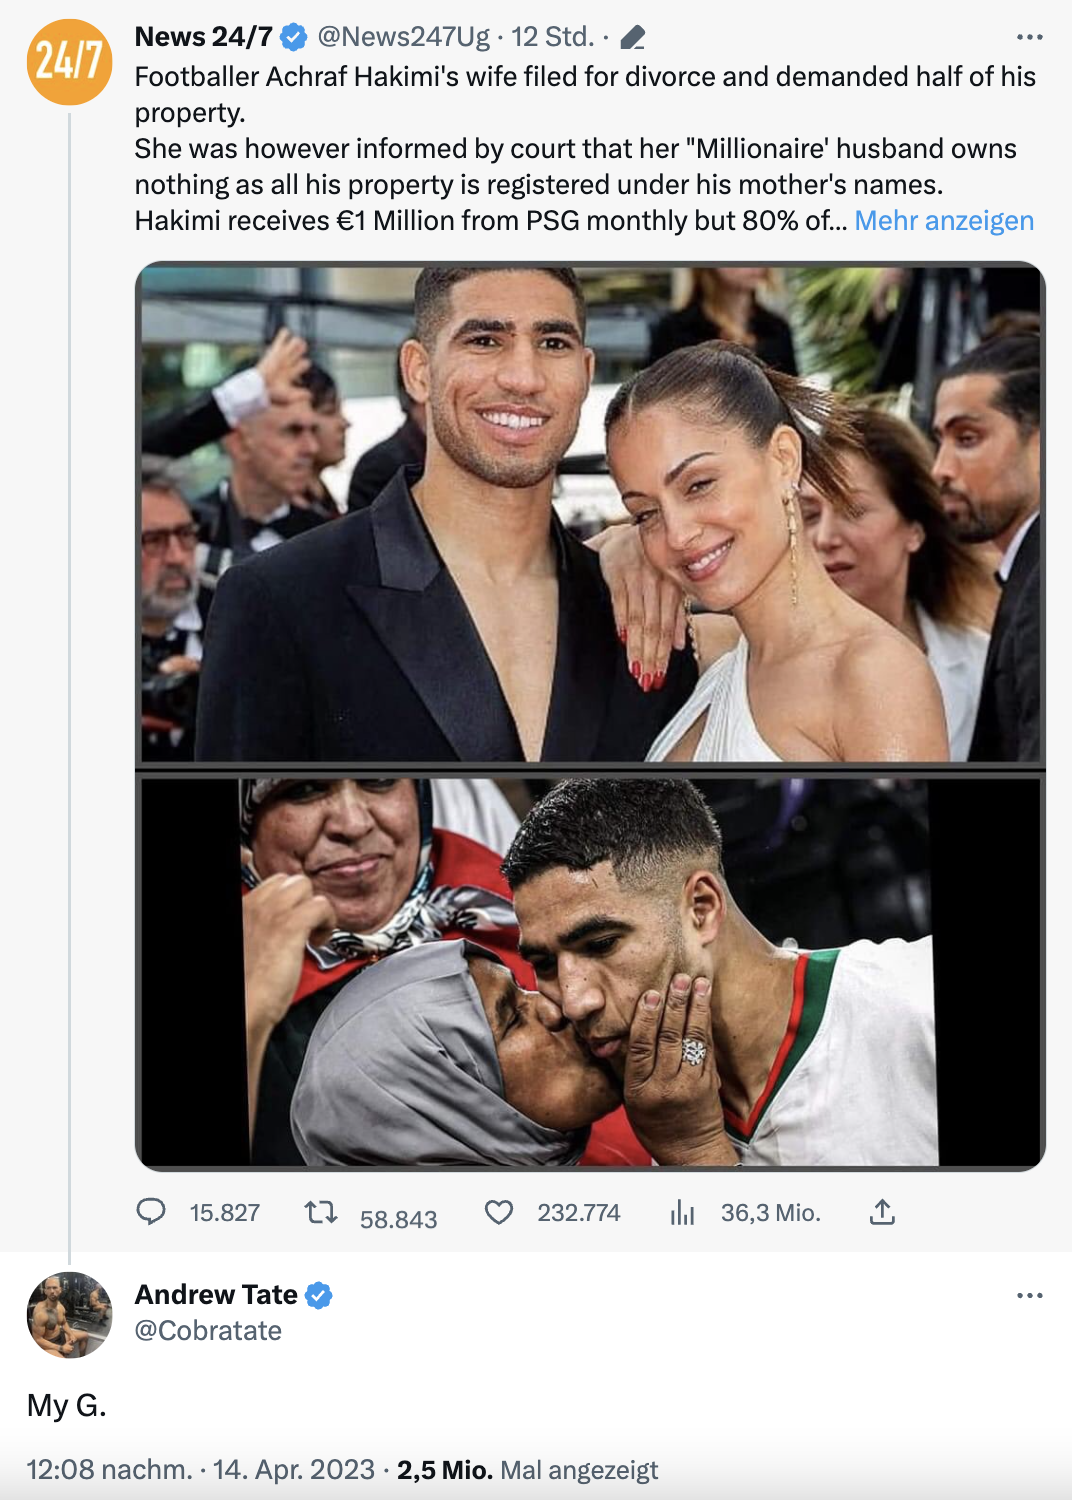Click News 24/7 blue verified badge
1072x1500 pixels.
[x=293, y=38]
